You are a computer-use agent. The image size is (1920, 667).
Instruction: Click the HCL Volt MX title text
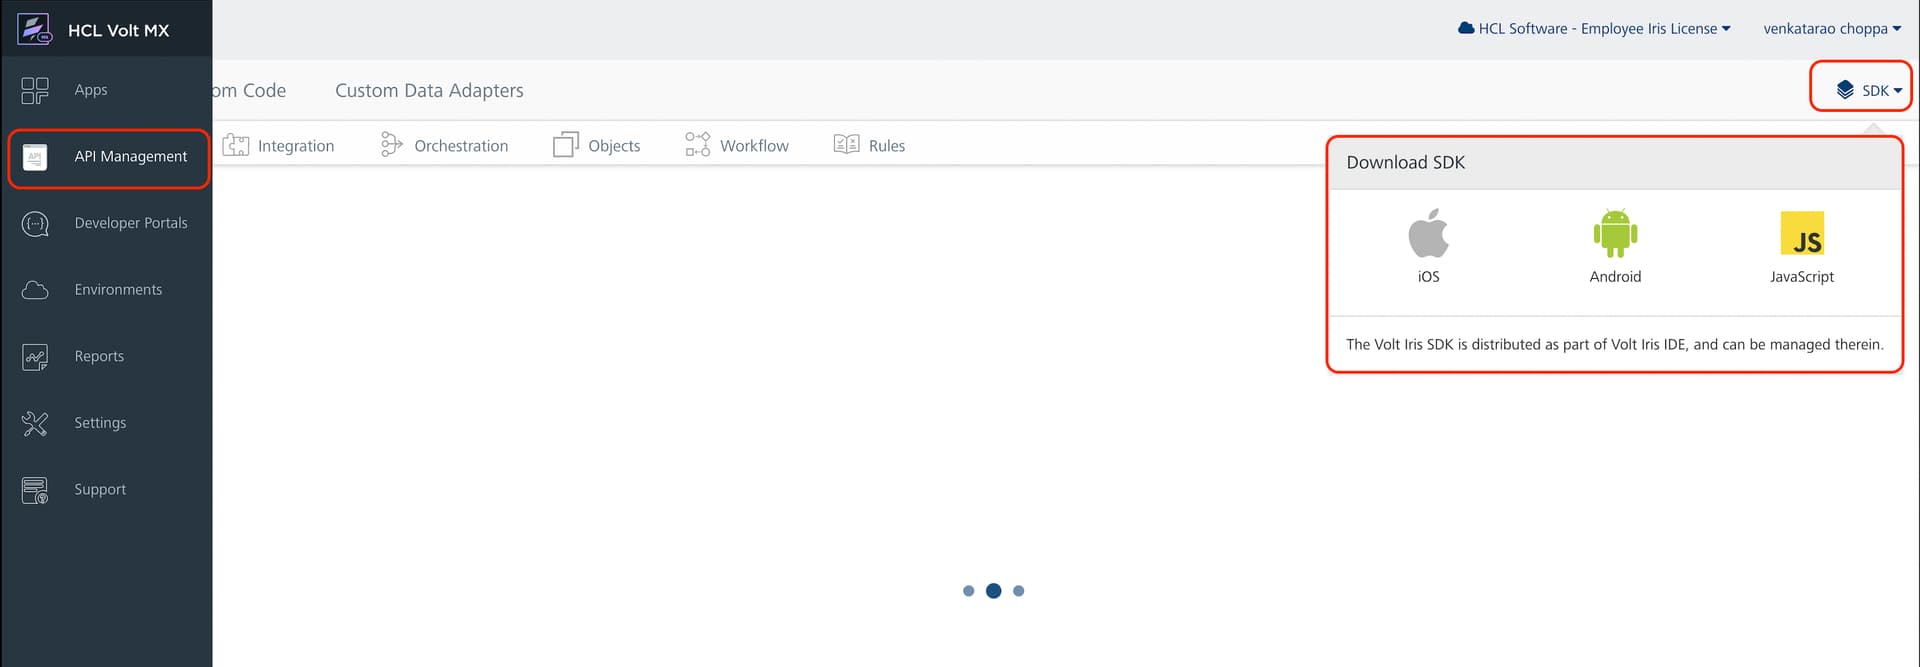pos(119,30)
